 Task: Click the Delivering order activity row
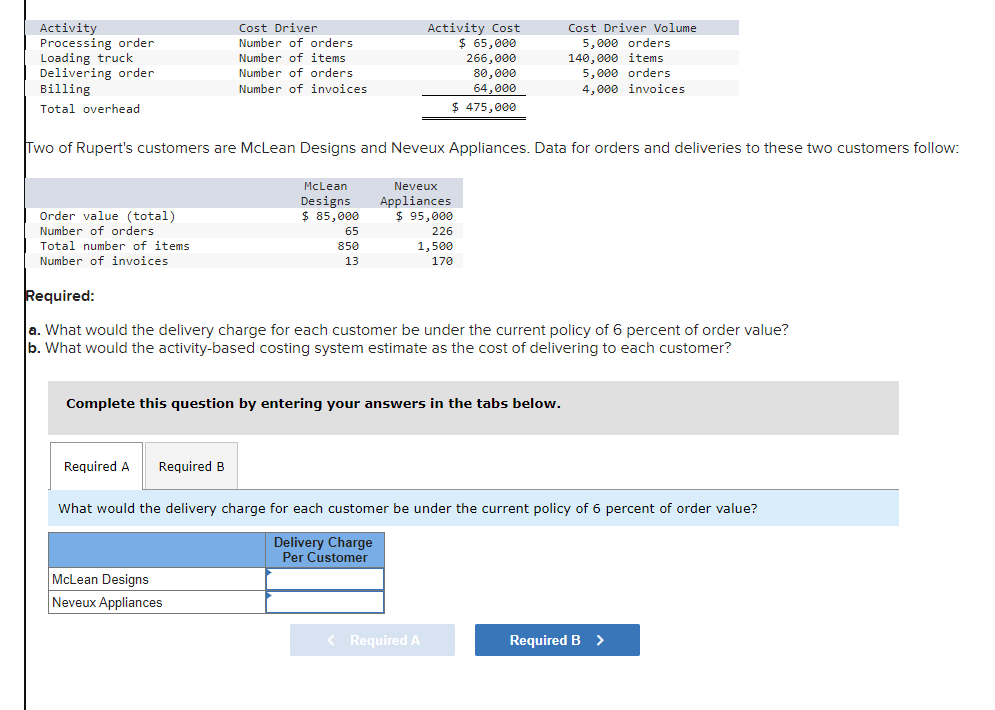(382, 73)
